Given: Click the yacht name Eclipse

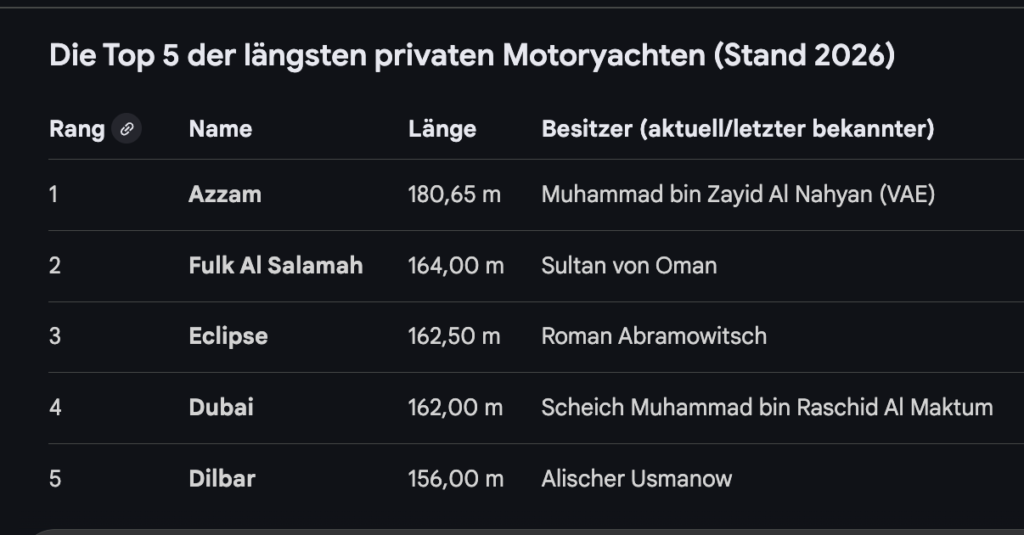Looking at the screenshot, I should coord(228,336).
